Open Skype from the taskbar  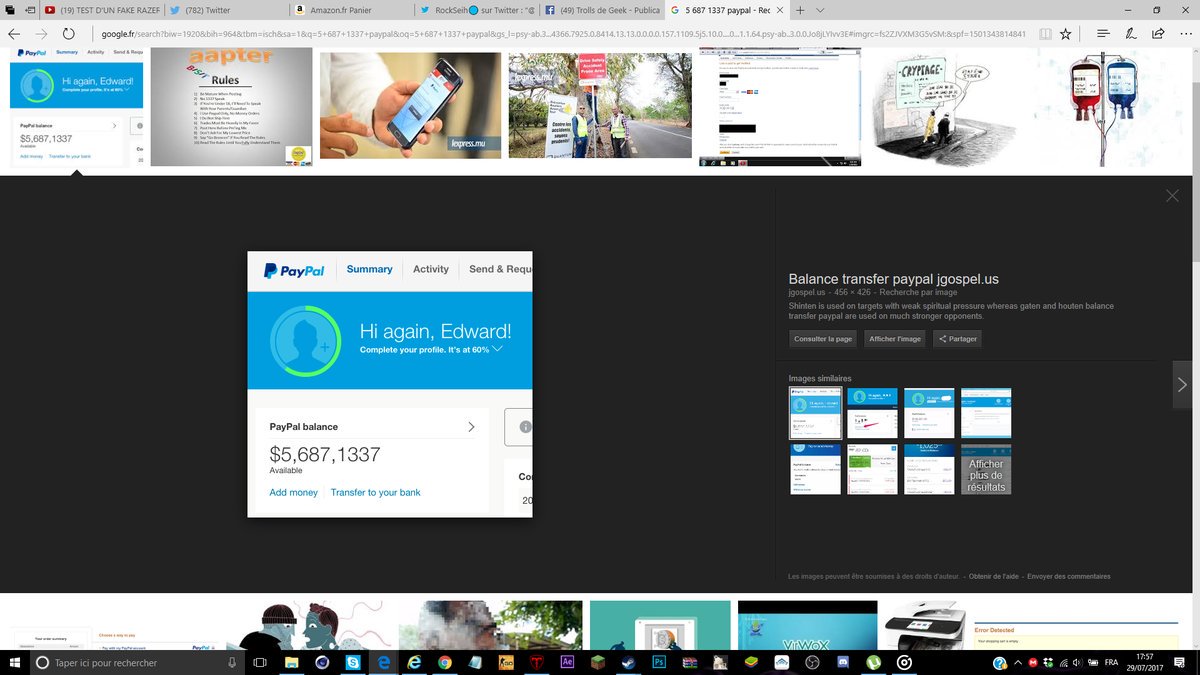point(353,662)
